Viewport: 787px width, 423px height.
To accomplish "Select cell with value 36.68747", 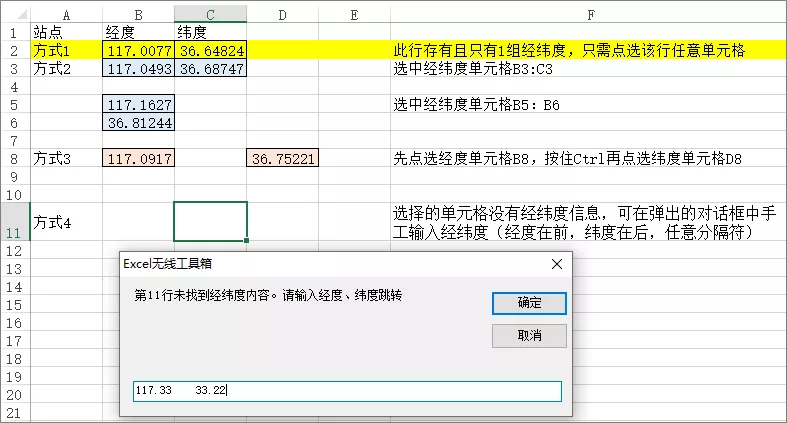I will click(x=210, y=69).
